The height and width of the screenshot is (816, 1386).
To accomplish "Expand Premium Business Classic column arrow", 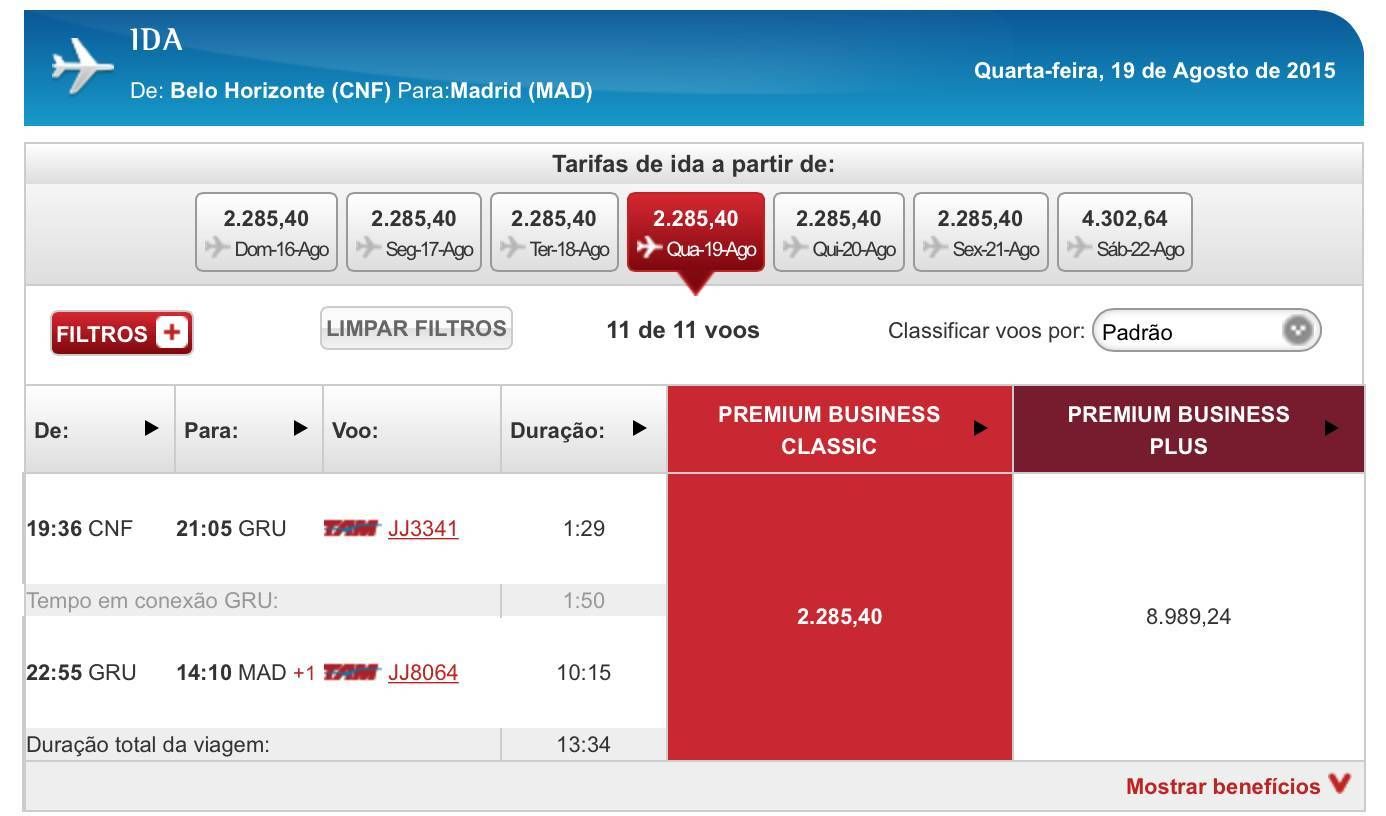I will (981, 428).
